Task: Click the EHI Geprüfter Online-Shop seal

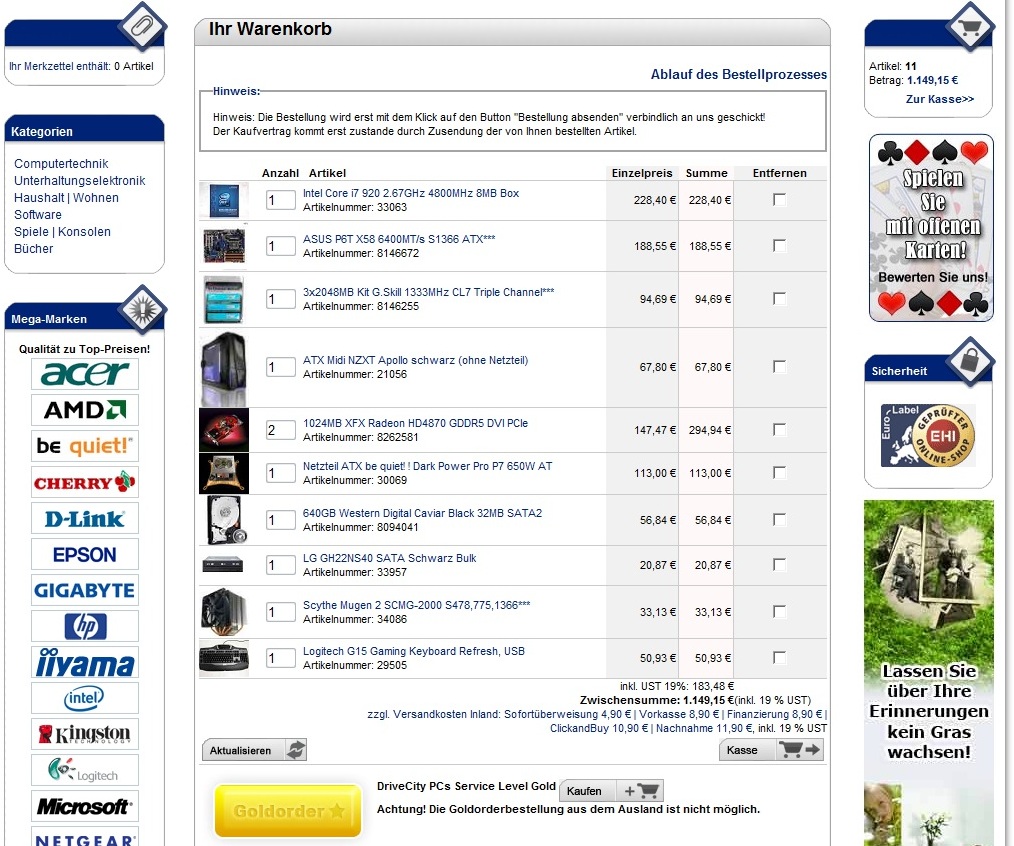Action: [x=928, y=435]
